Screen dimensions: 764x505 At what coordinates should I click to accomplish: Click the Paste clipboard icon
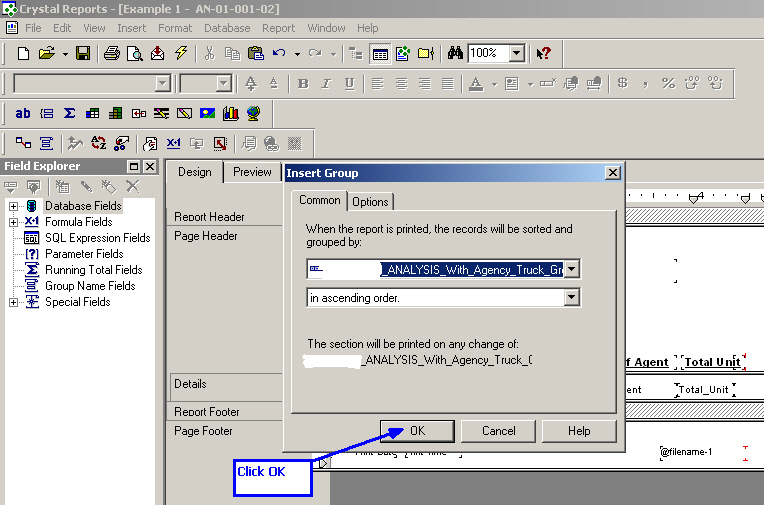click(x=255, y=53)
